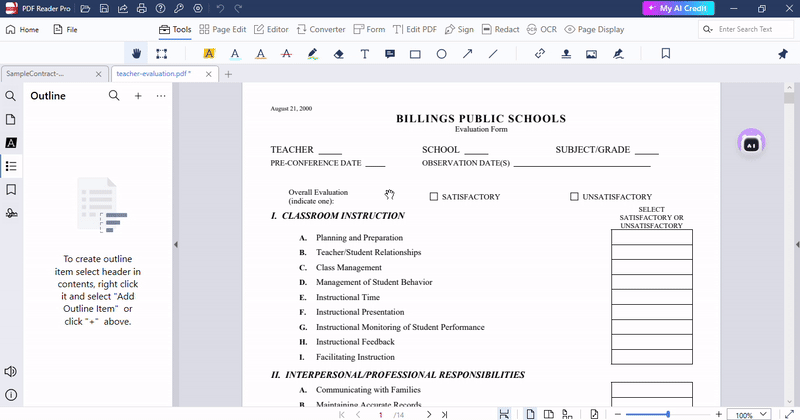
Task: Choose the Highlight text tool
Action: tap(209, 54)
